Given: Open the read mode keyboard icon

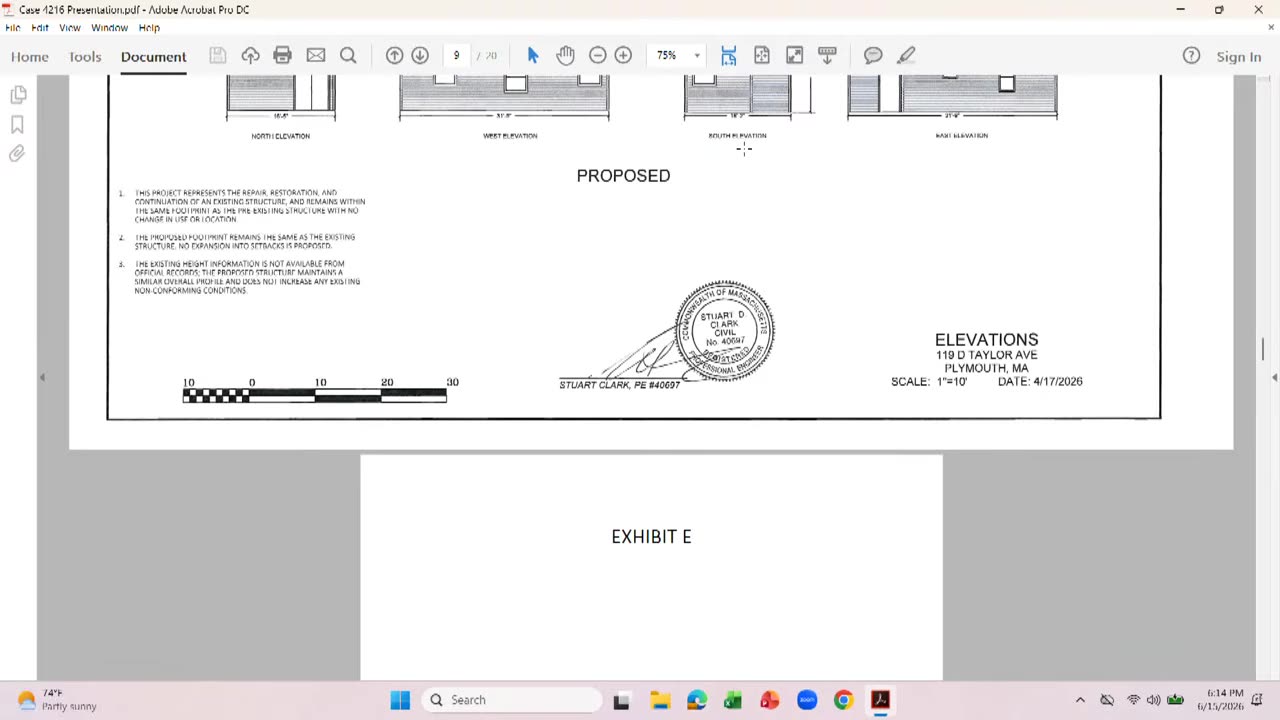Looking at the screenshot, I should pyautogui.click(x=827, y=55).
